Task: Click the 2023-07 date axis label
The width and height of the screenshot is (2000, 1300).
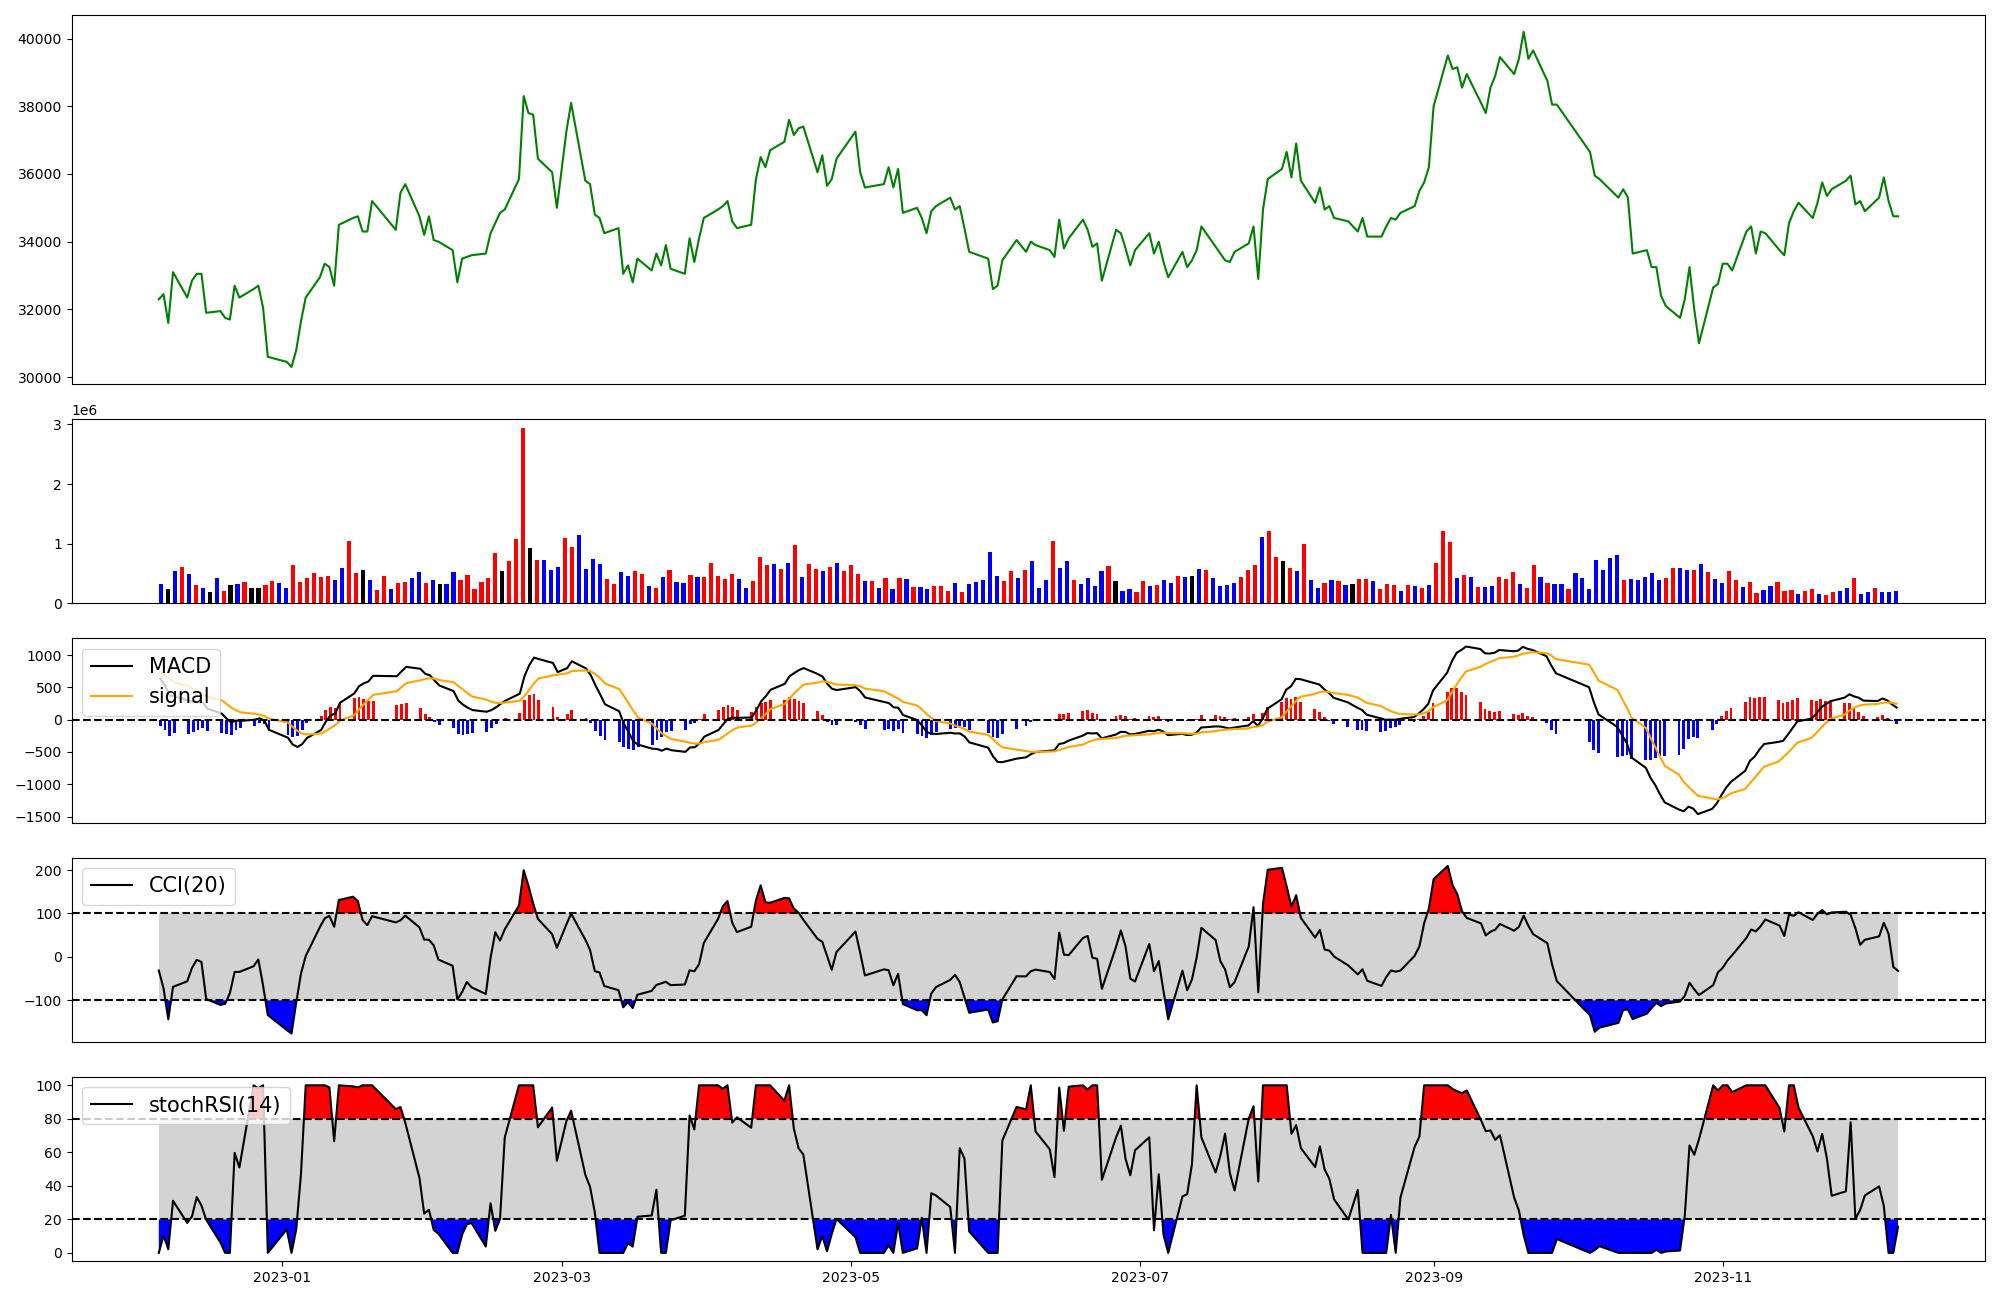Action: coord(1140,1277)
